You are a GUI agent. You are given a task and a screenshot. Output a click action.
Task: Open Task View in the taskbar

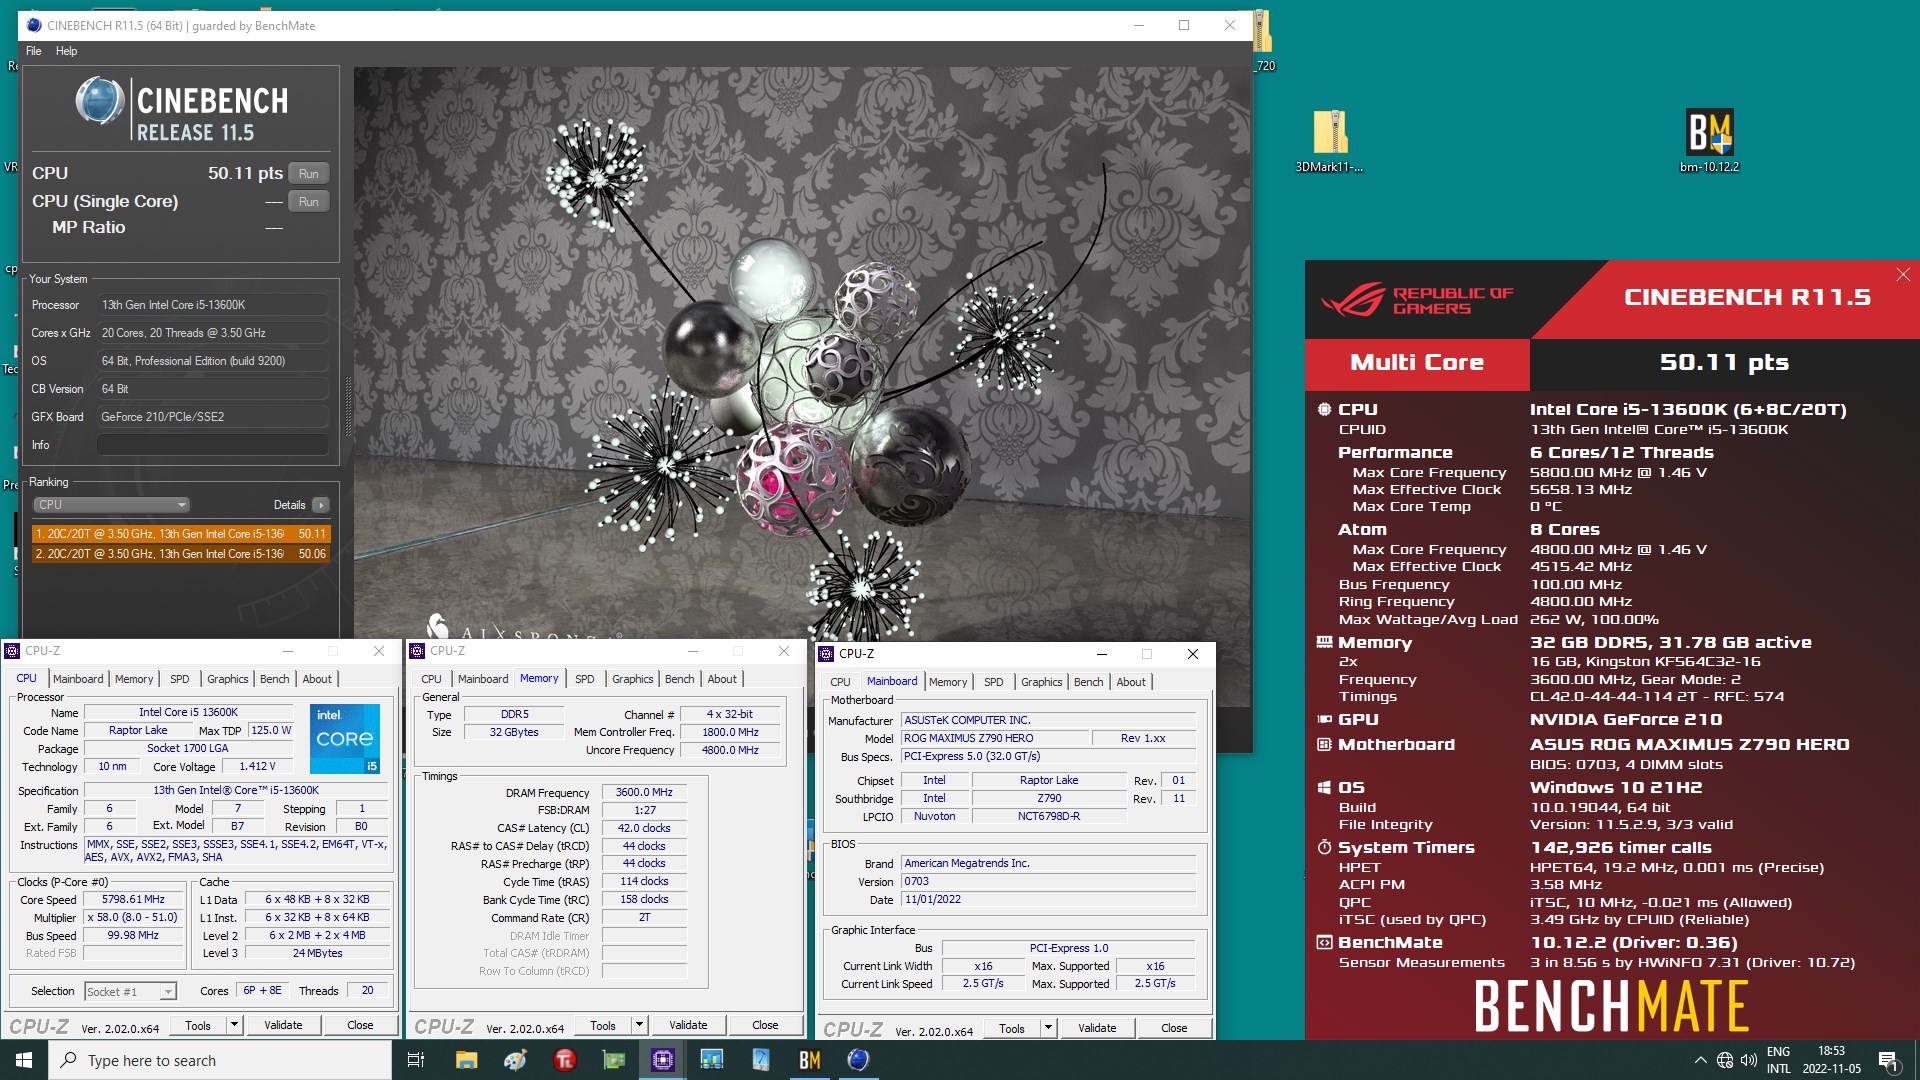point(416,1060)
